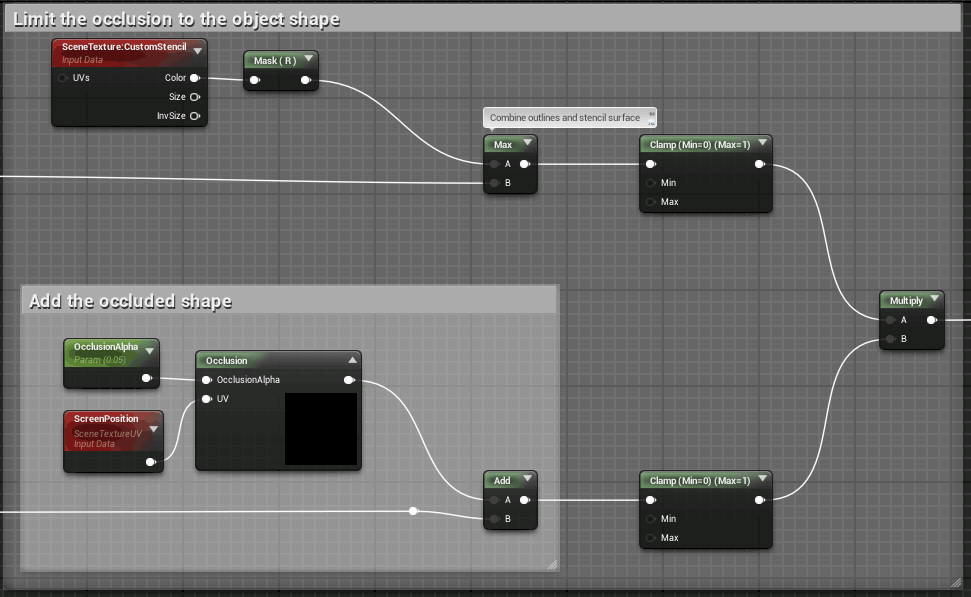Click the Multiply node output pin

(x=931, y=320)
